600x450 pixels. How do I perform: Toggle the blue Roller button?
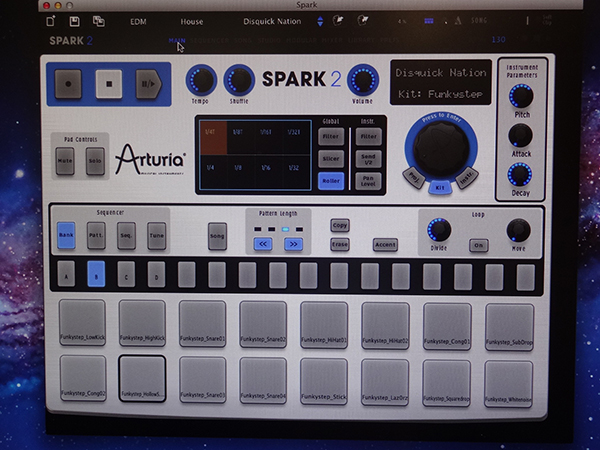(x=331, y=181)
